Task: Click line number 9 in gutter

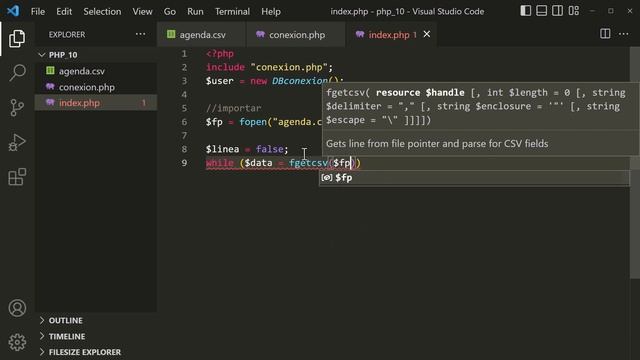Action: [184, 163]
